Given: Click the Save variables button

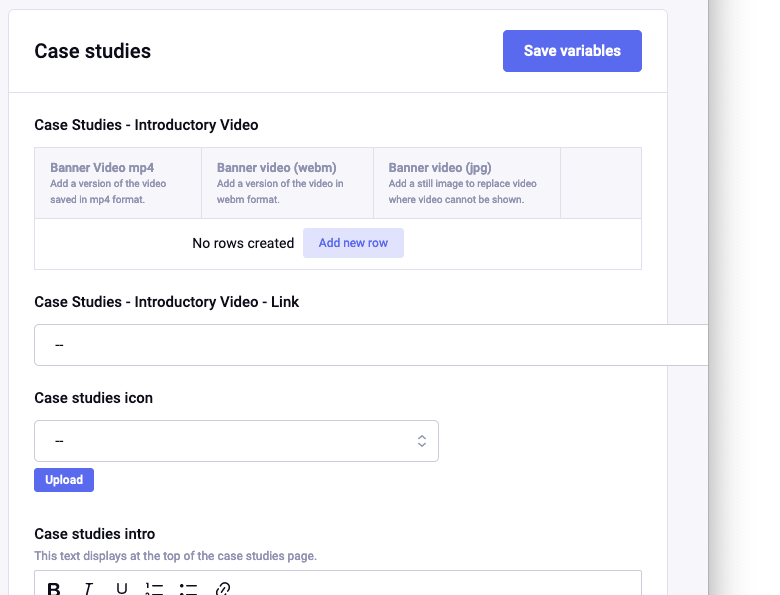Looking at the screenshot, I should pyautogui.click(x=572, y=51).
